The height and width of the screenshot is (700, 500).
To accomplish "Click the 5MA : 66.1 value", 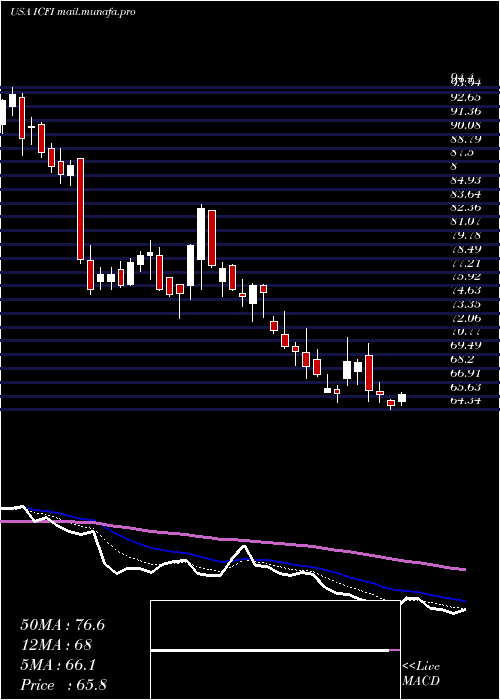I will click(x=58, y=665).
